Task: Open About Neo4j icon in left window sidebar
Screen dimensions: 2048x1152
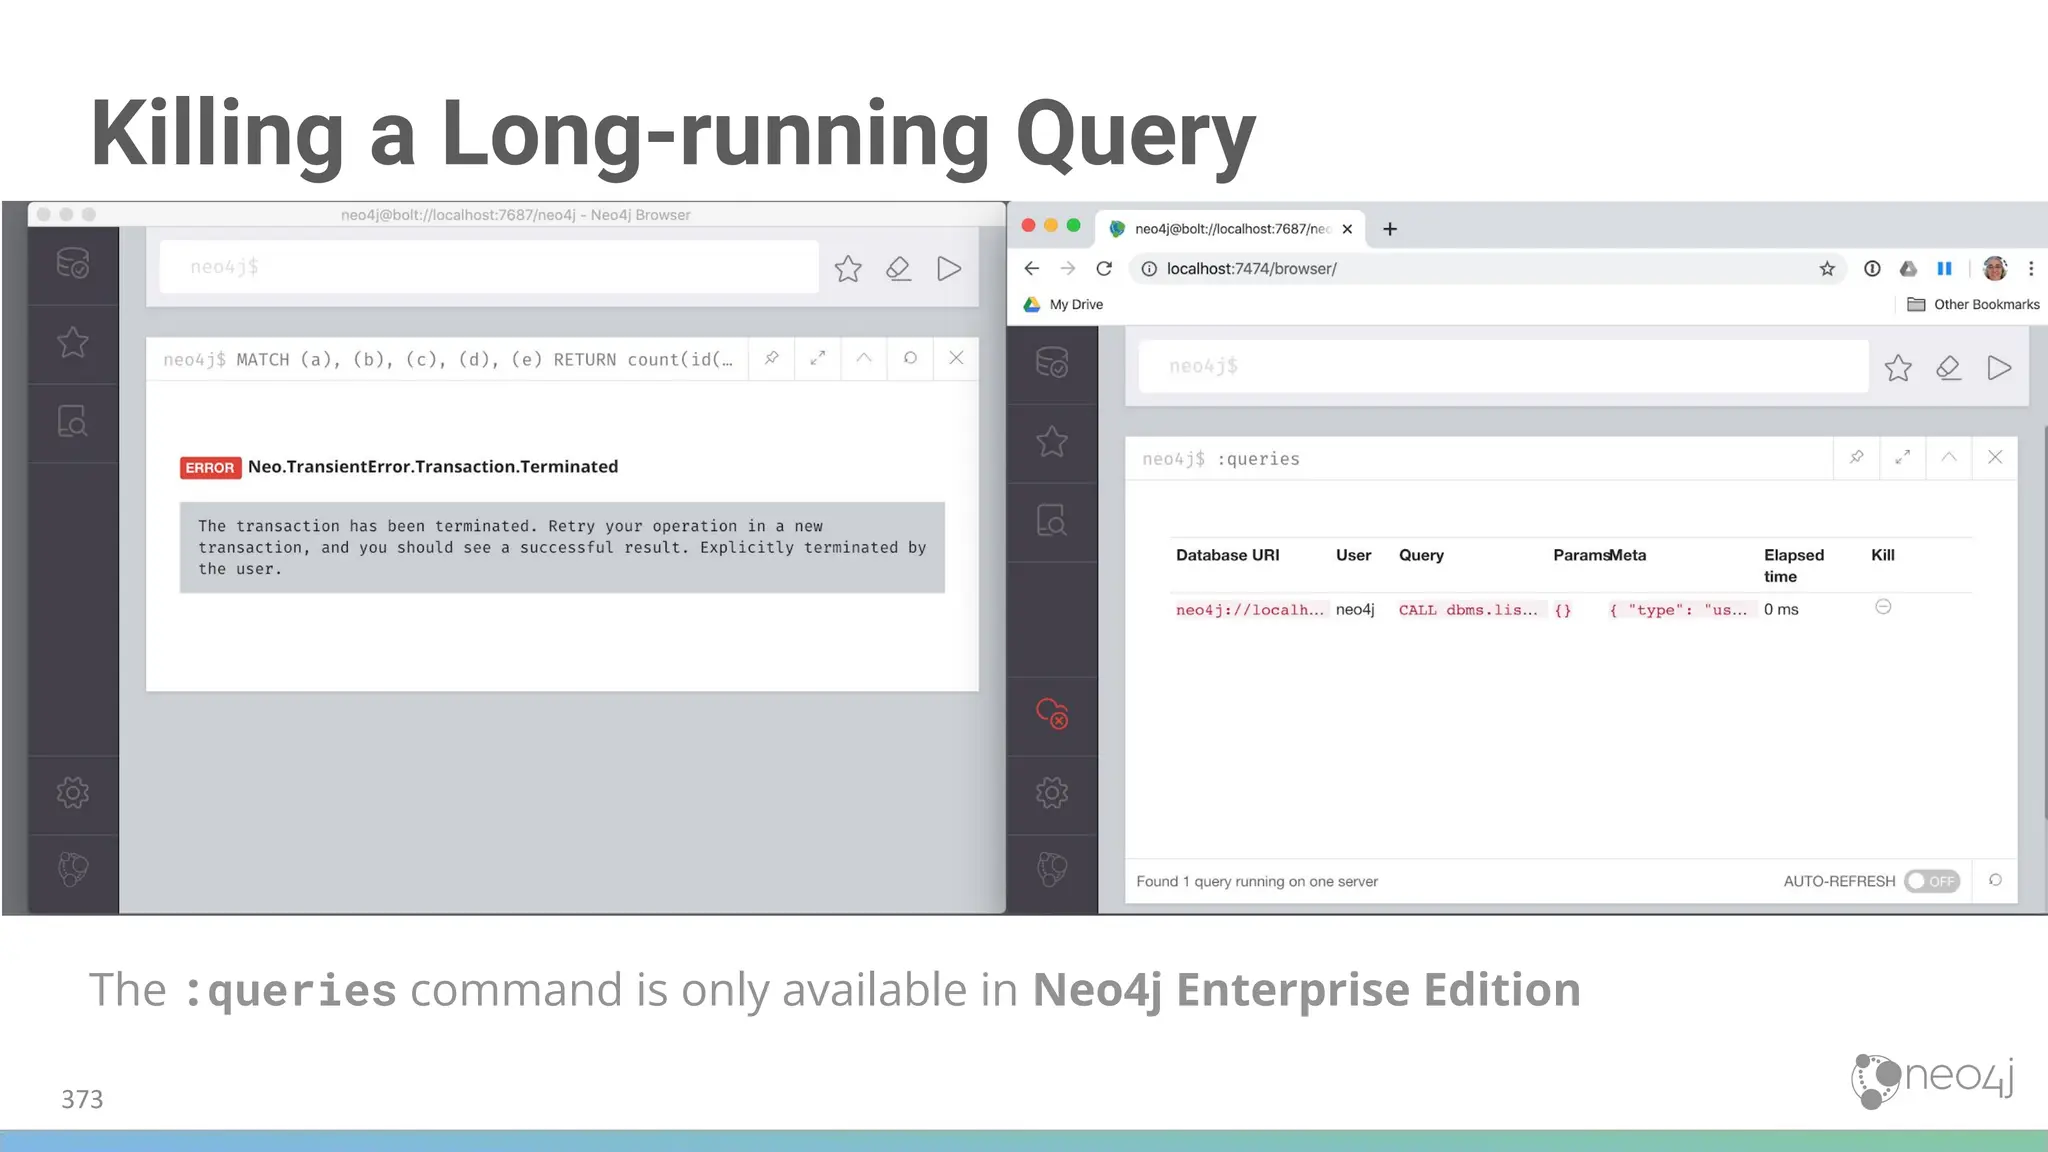Action: 73,869
